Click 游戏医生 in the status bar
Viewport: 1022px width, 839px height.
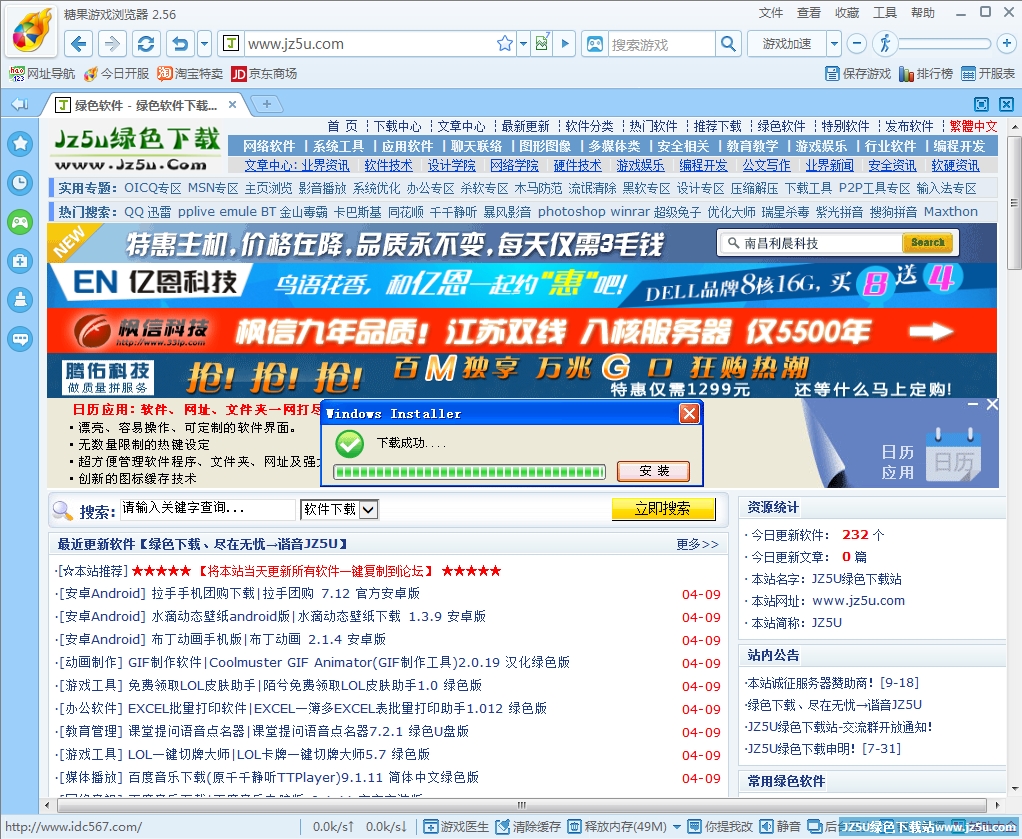456,827
